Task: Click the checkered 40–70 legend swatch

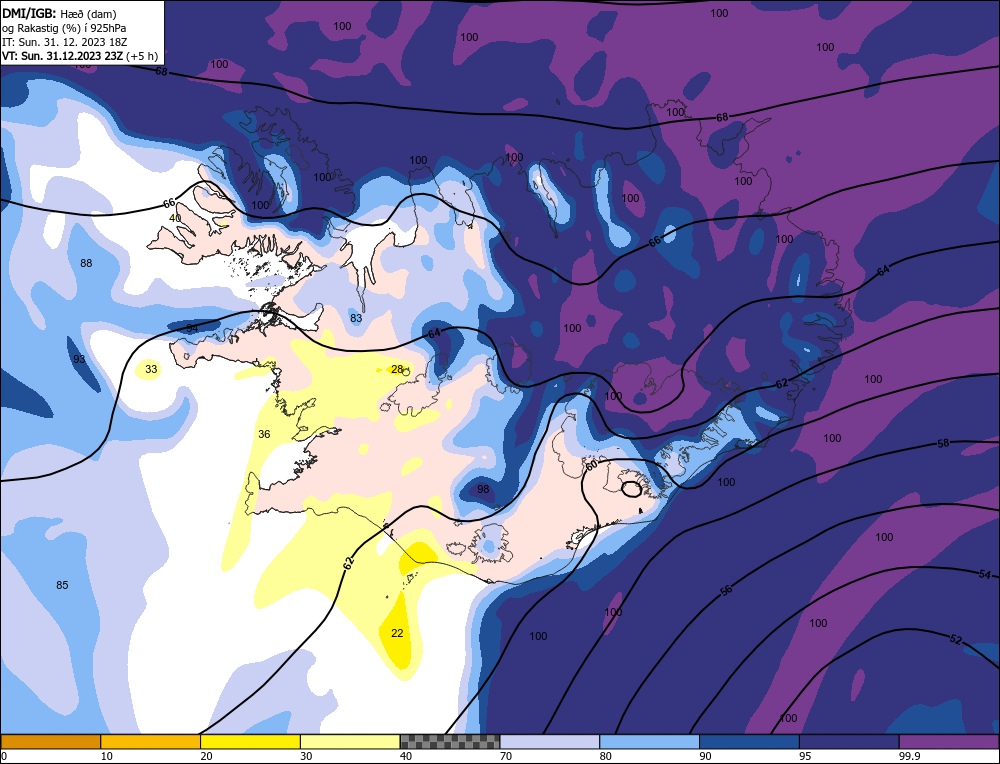Action: 450,741
